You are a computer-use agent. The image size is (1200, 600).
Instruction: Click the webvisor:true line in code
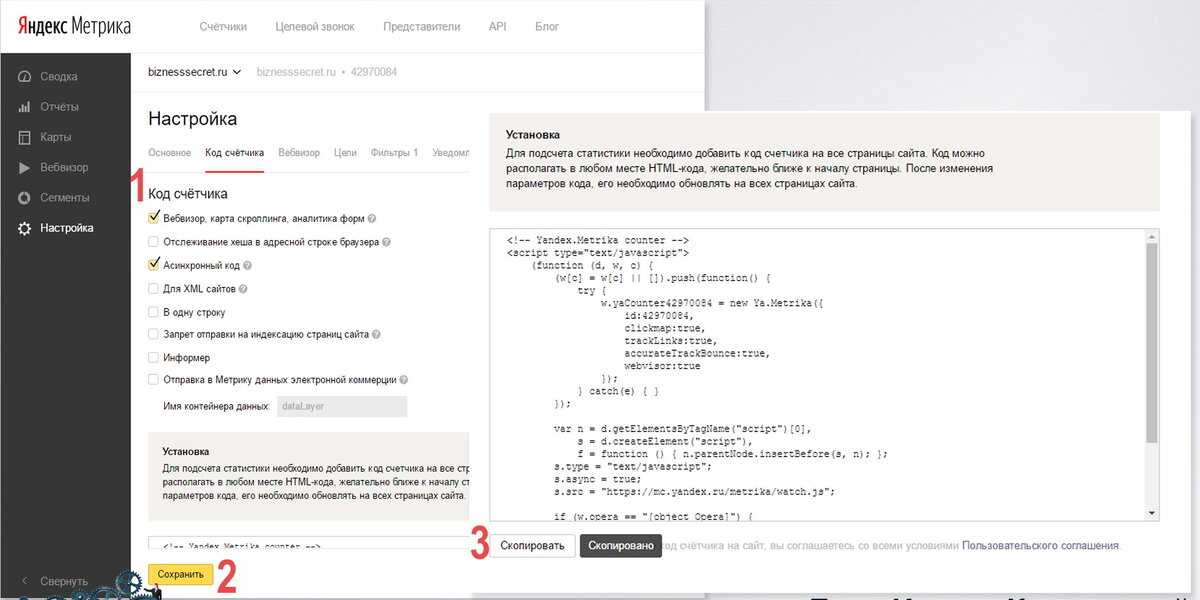(662, 366)
